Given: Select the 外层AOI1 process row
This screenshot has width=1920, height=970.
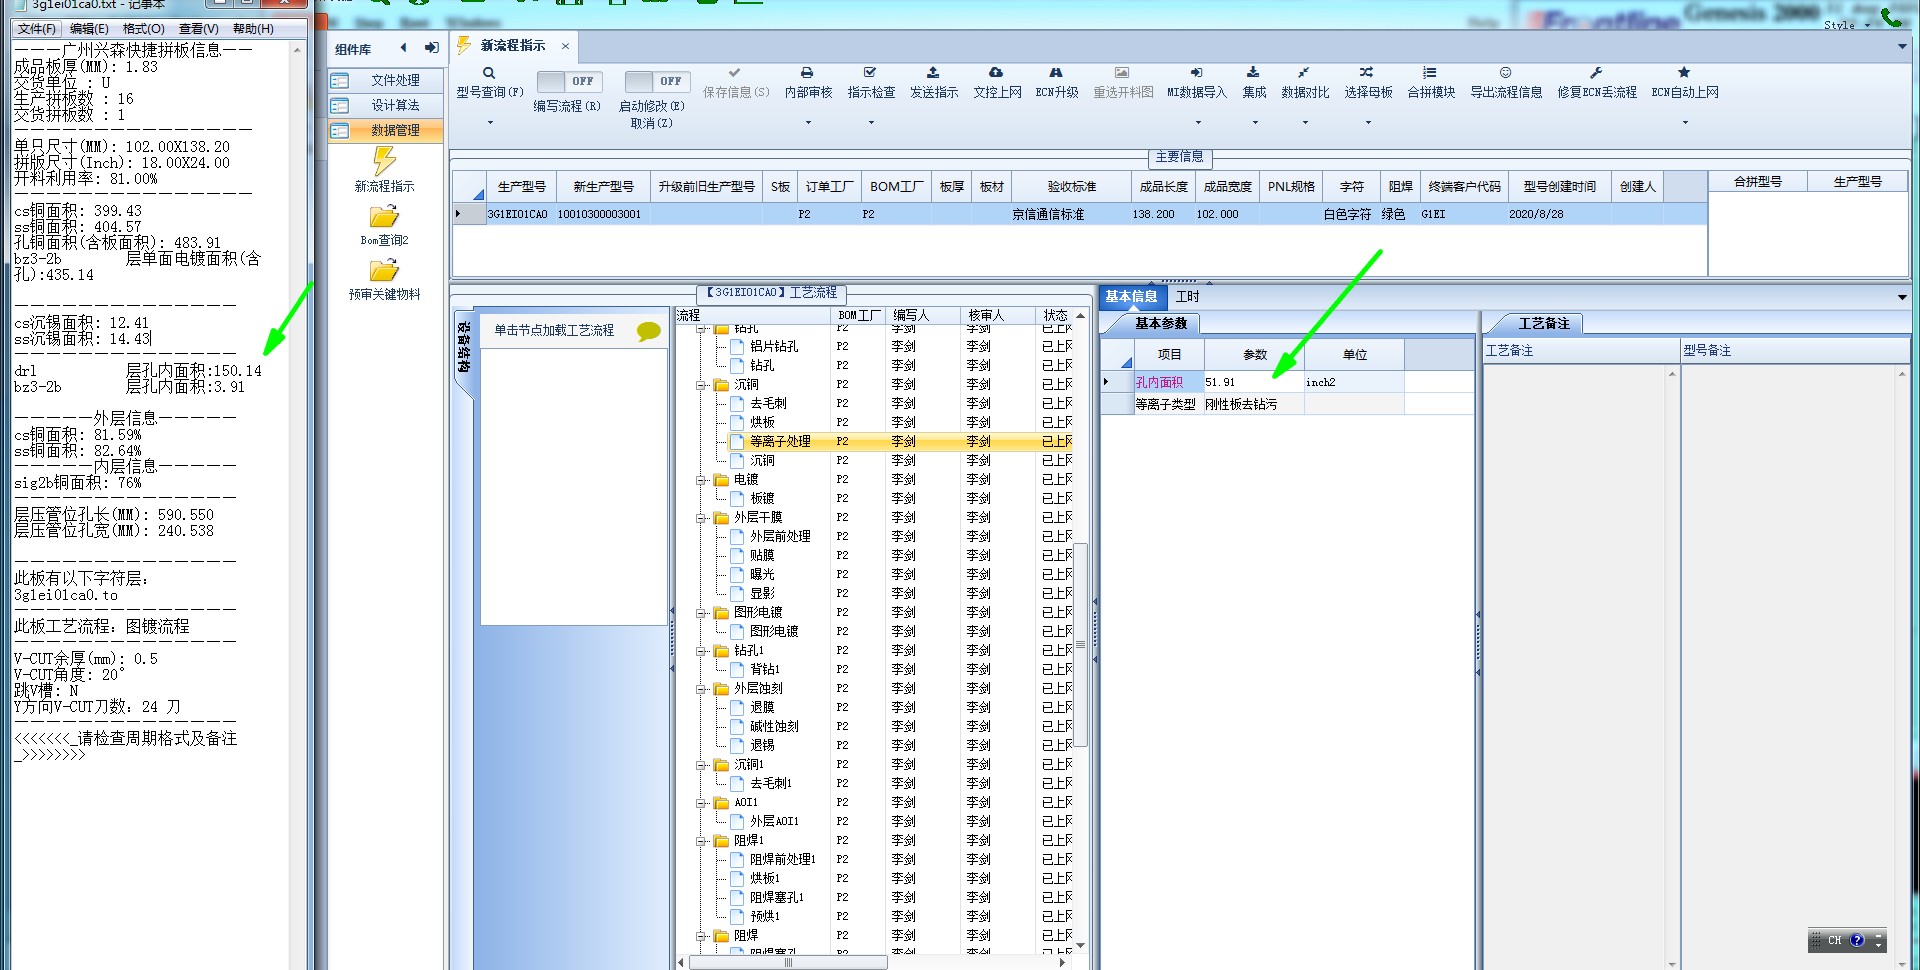Looking at the screenshot, I should click(874, 822).
